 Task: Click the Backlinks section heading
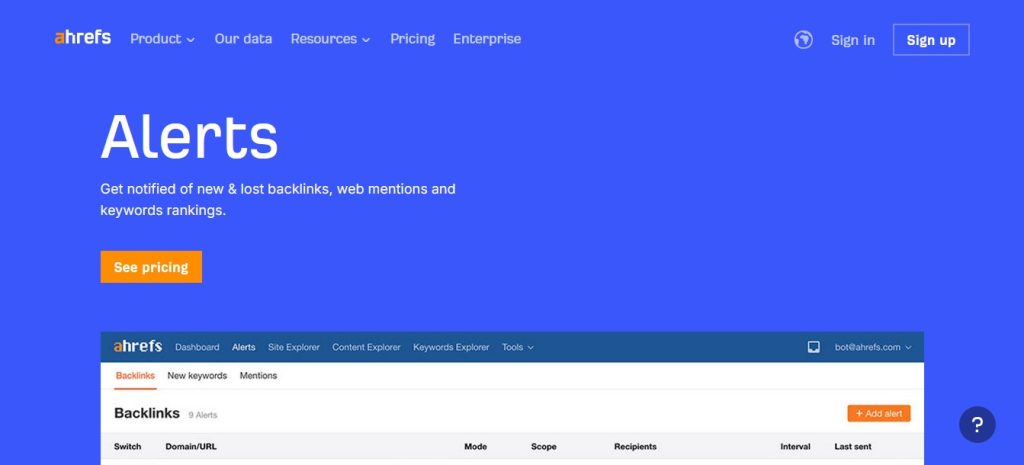(147, 413)
